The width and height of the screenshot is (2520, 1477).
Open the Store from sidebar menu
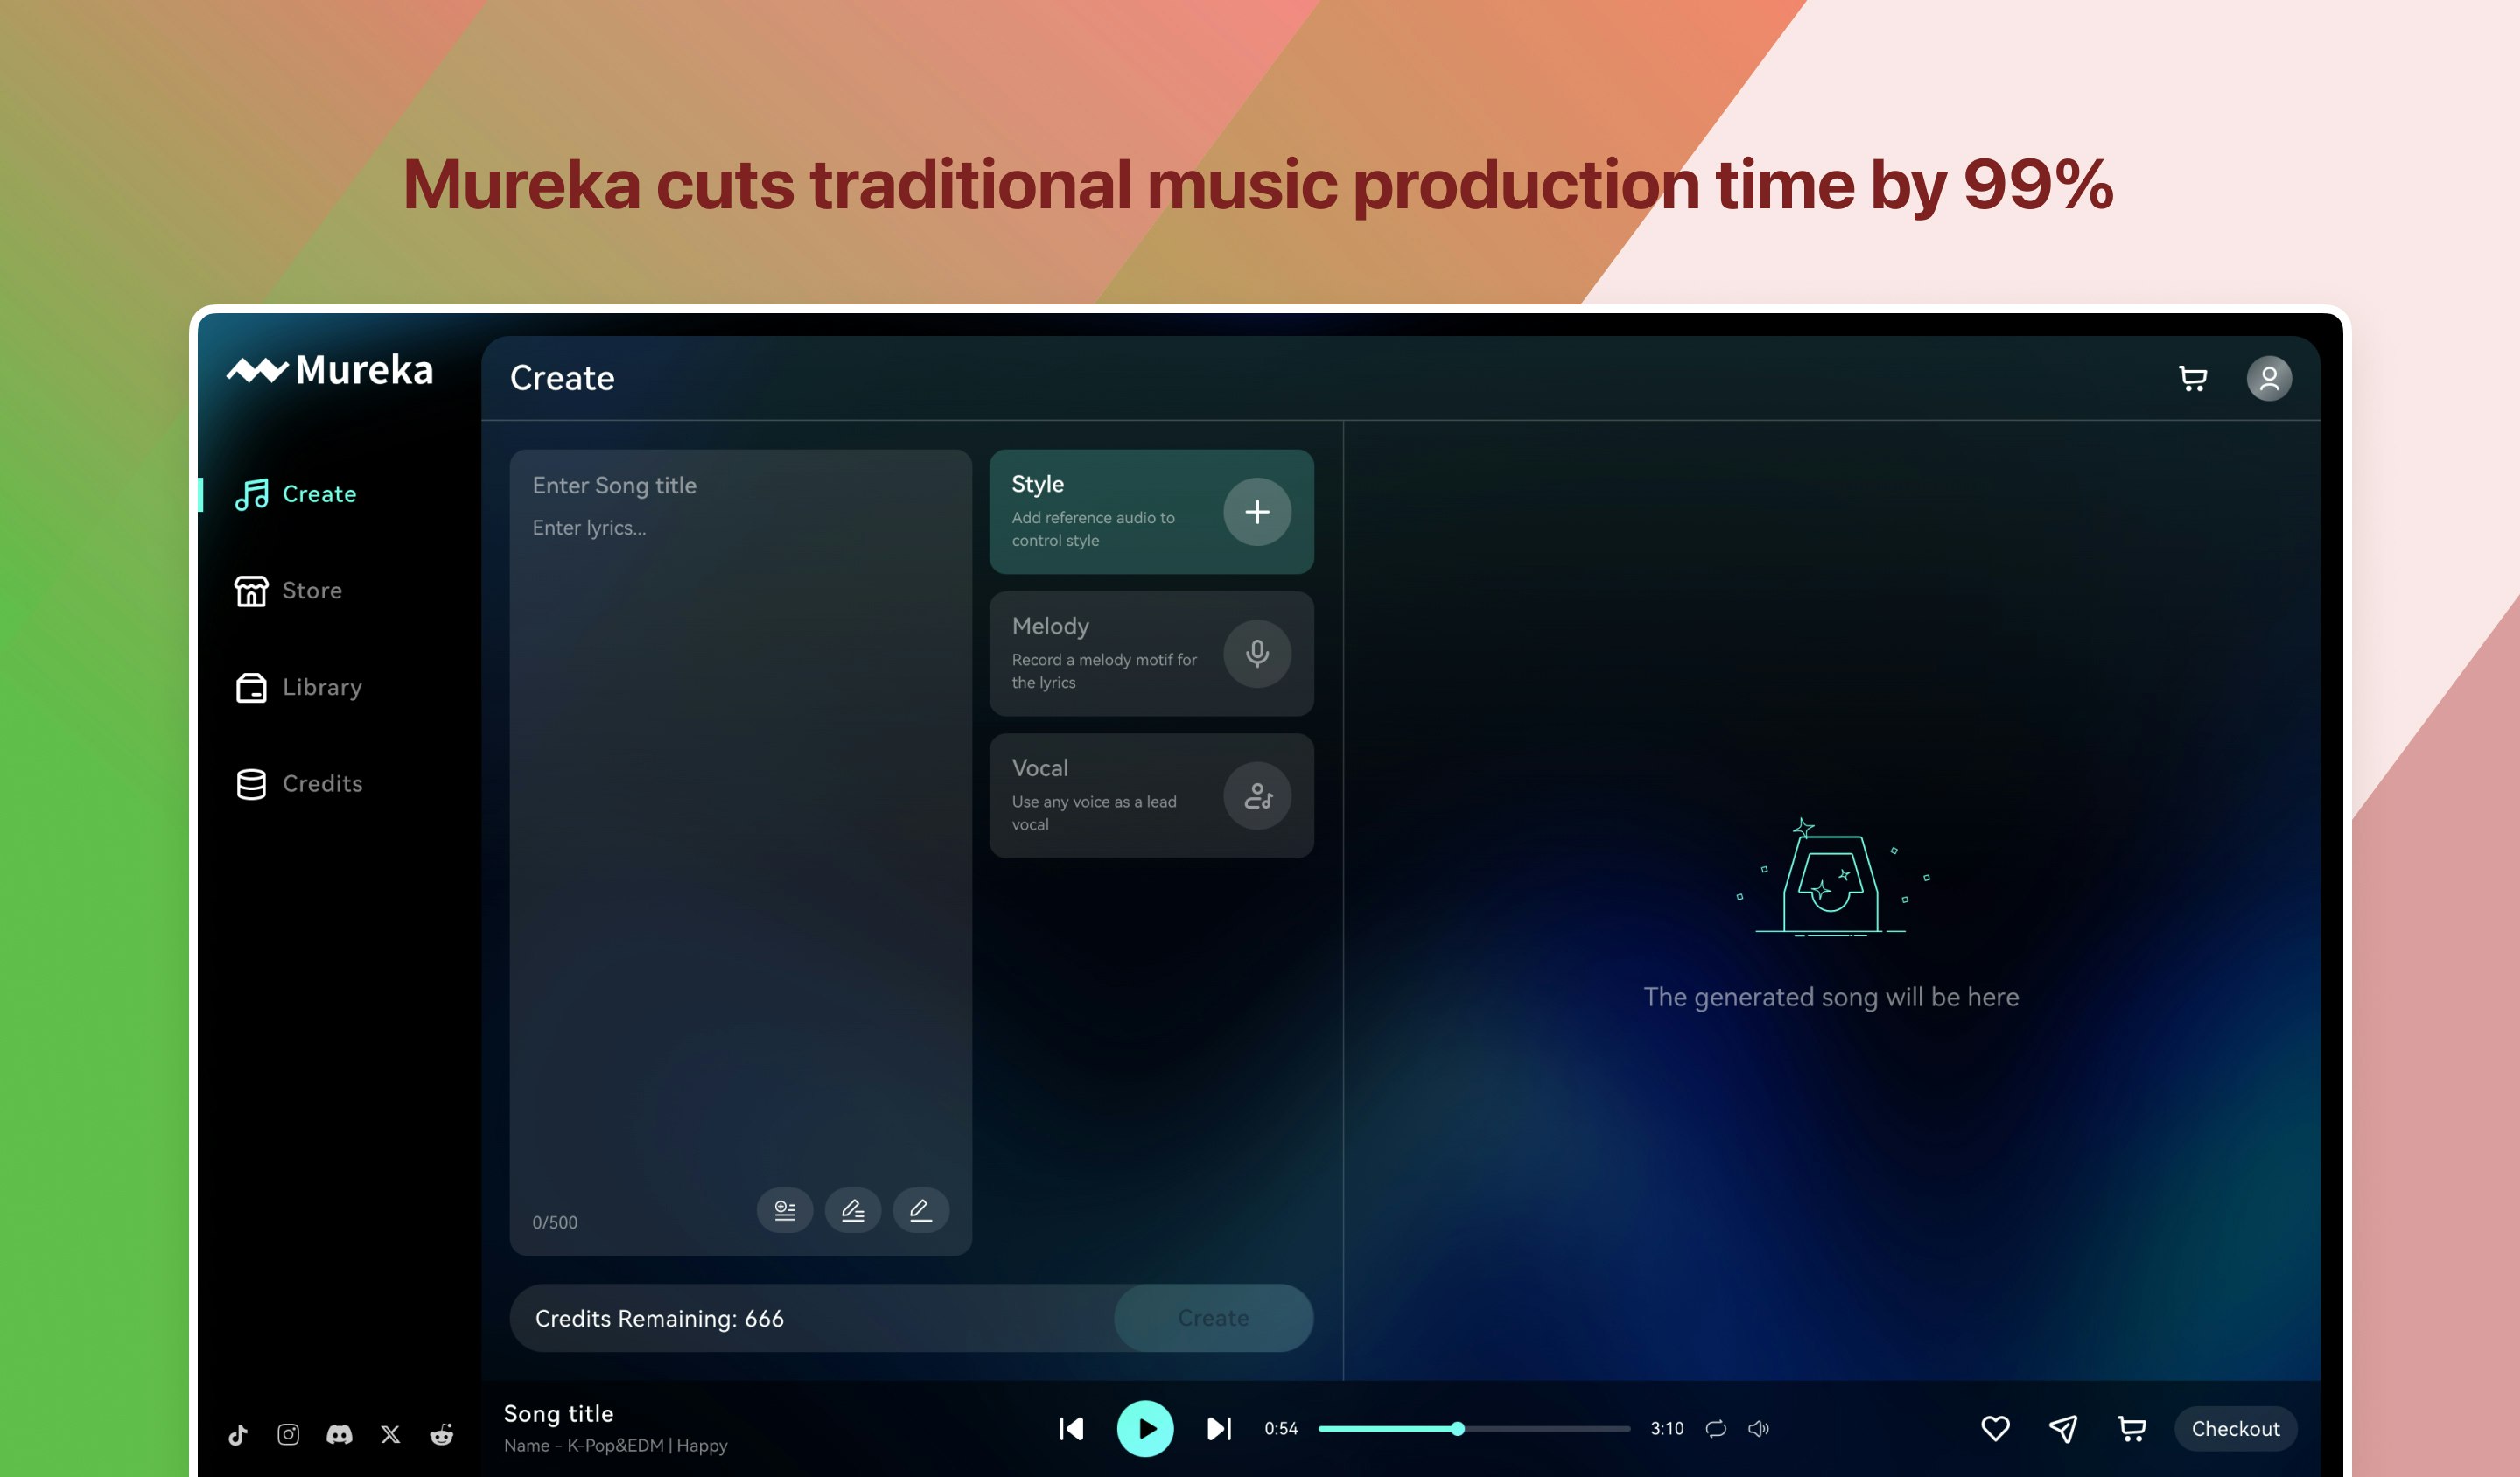311,589
